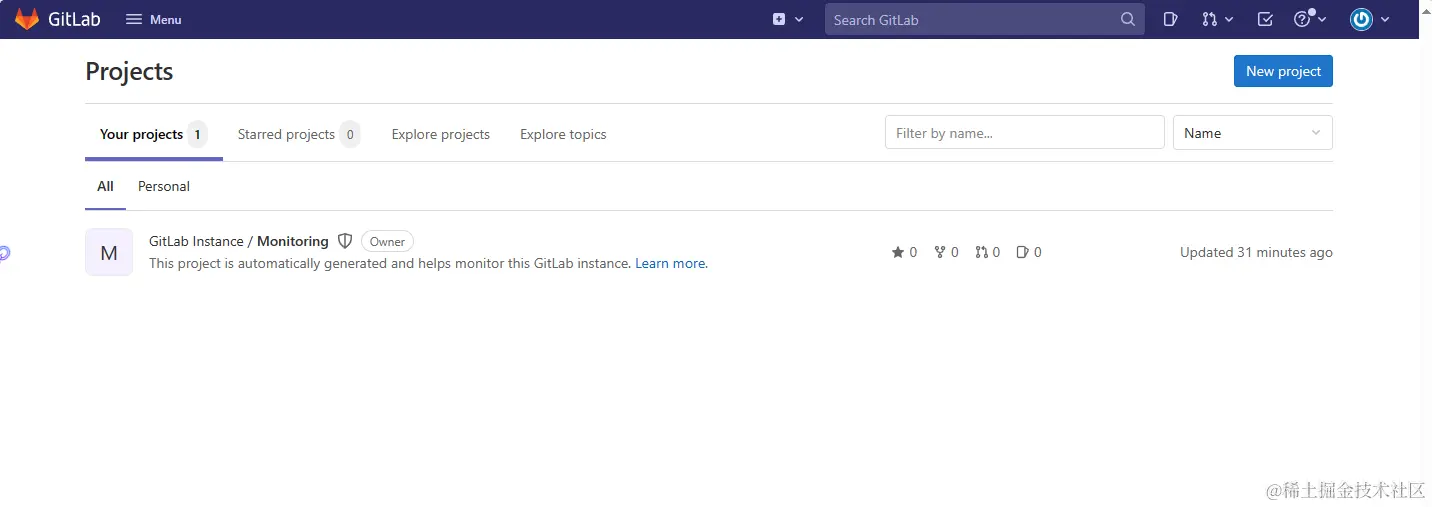
Task: Focus the Search GitLab field
Action: 984,19
